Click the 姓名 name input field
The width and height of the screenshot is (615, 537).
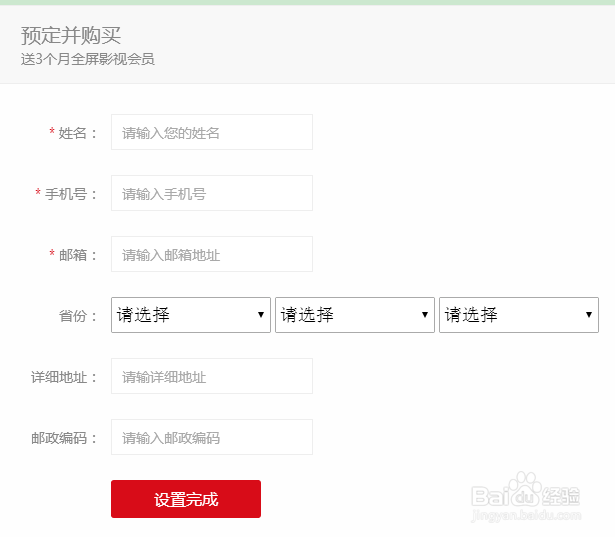point(212,132)
